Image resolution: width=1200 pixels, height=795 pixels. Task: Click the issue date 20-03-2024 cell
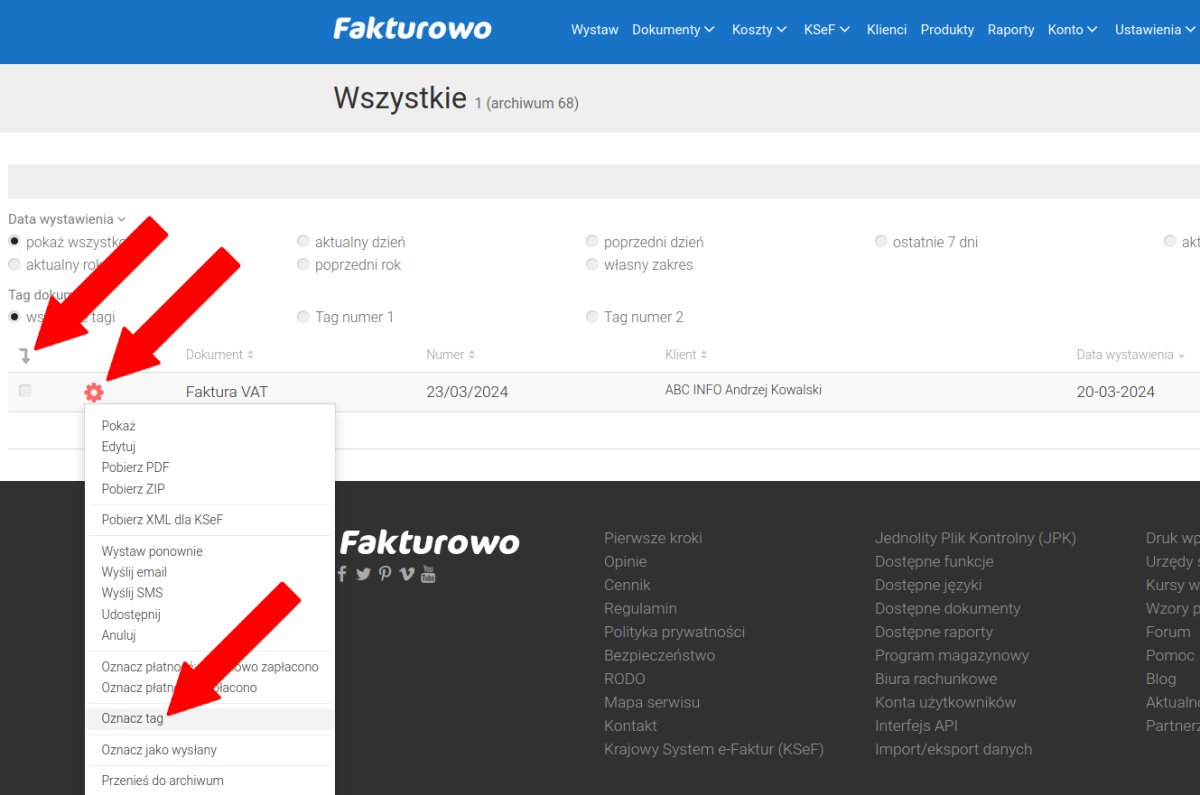click(1116, 392)
